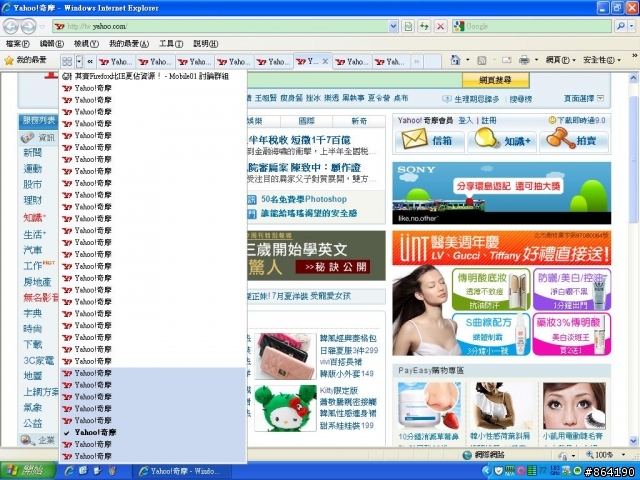
Task: Open the 說明(H) menu
Action: [x=205, y=44]
